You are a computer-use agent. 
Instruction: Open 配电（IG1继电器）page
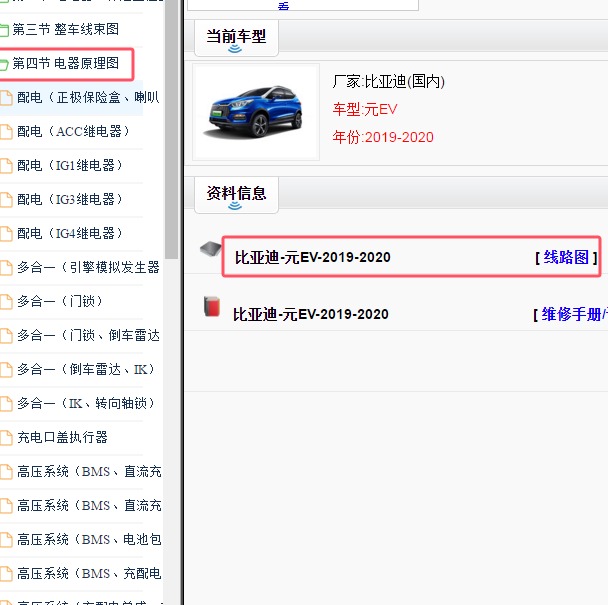coord(70,166)
